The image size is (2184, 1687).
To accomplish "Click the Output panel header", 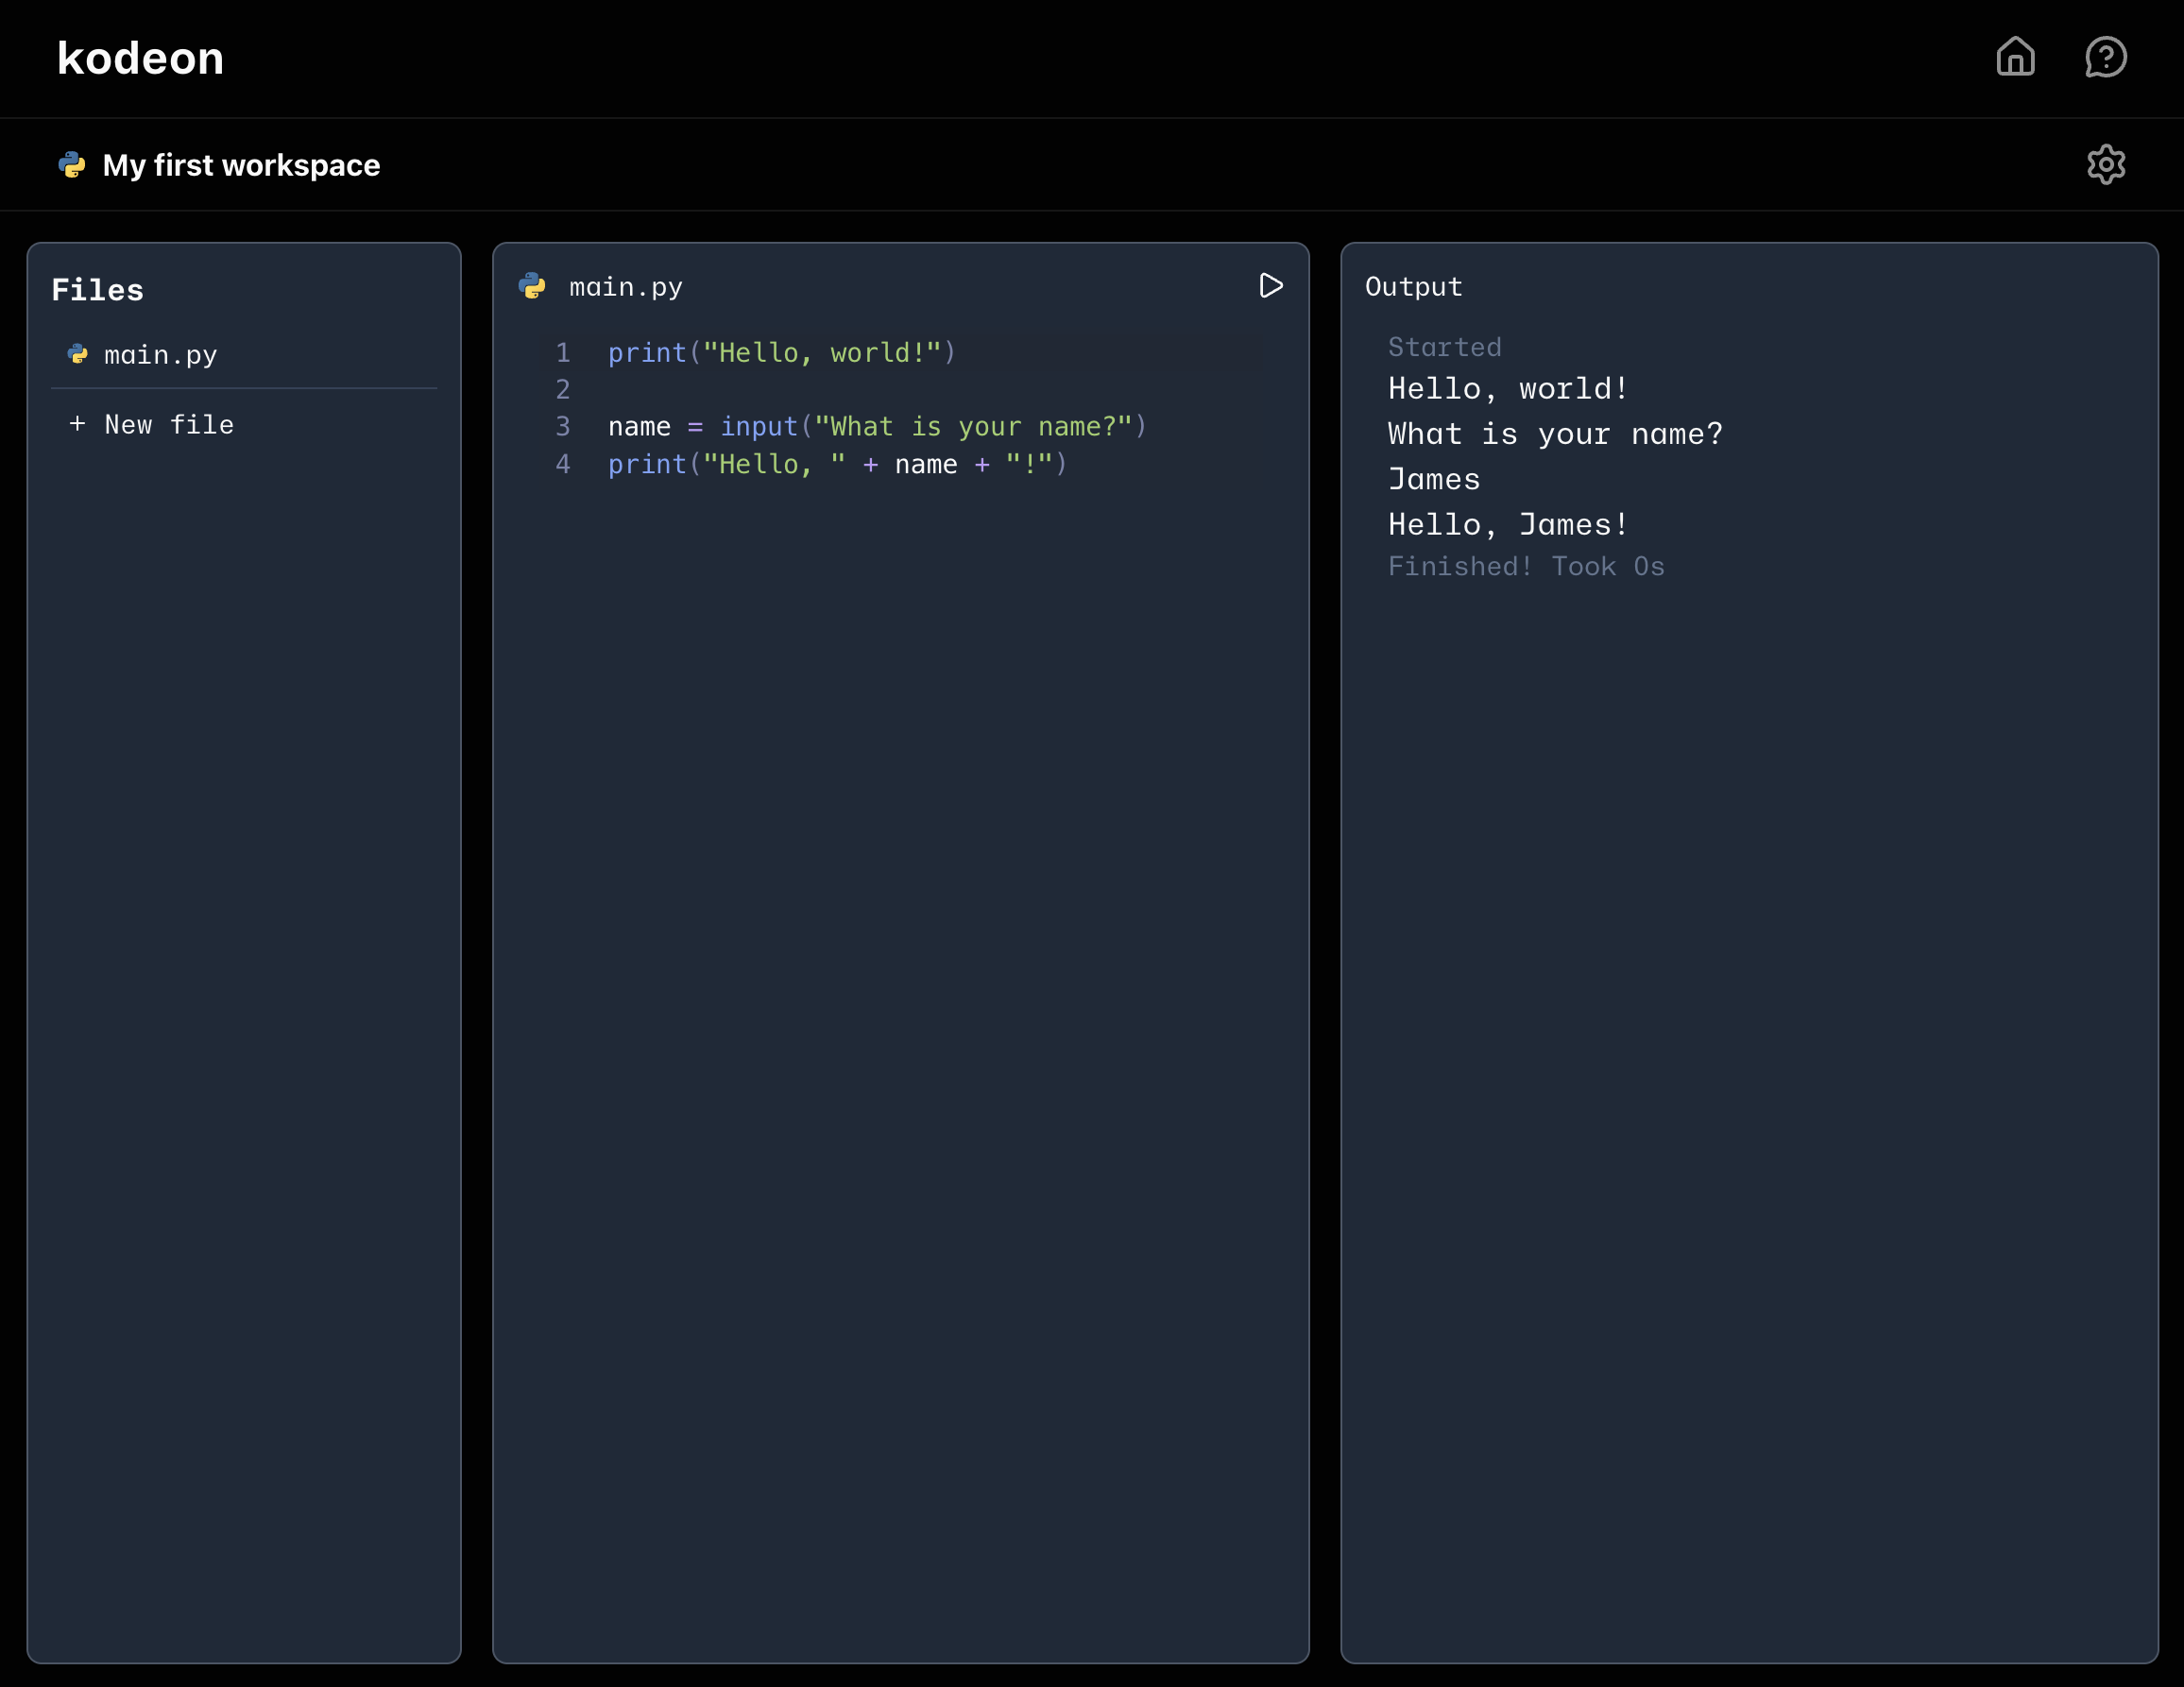I will click(1412, 286).
